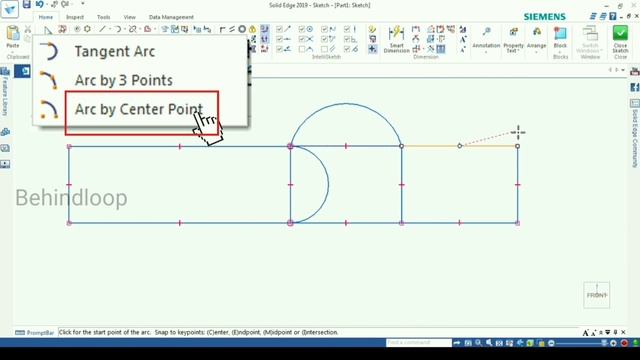Image resolution: width=640 pixels, height=360 pixels.
Task: Apply the Concentric relationship icon
Action: pos(242,29)
